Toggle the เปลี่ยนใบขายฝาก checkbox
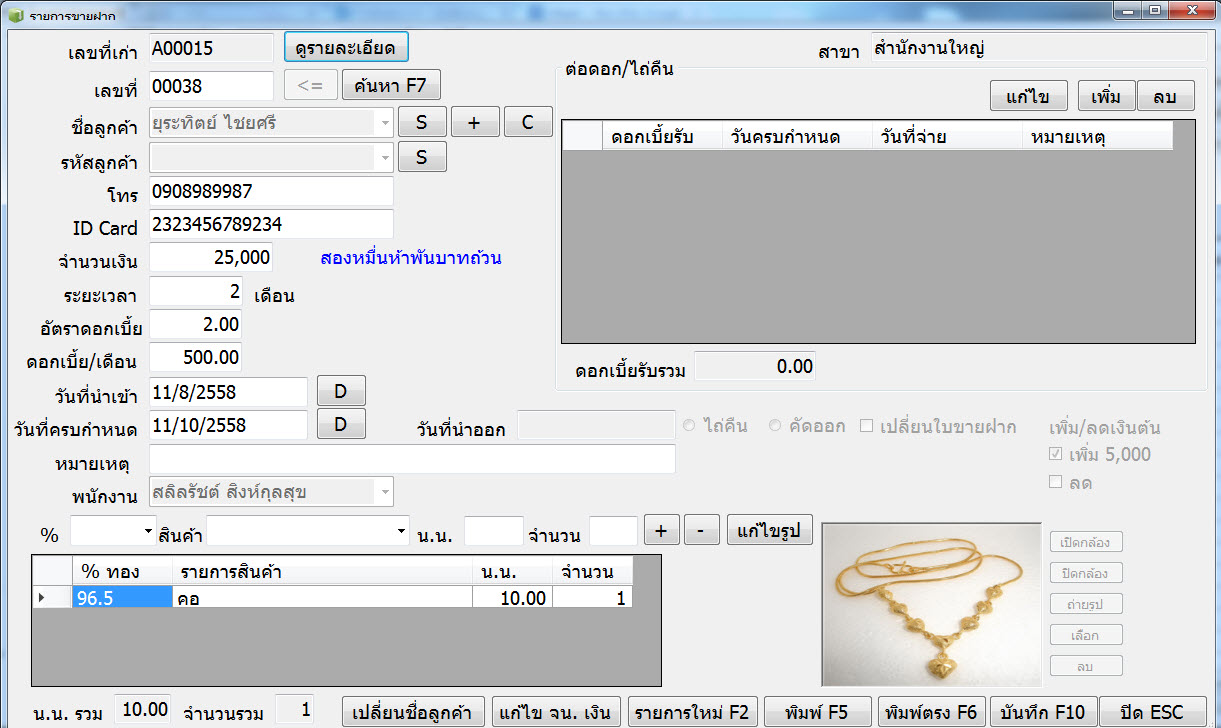Screen dimensions: 1221x728 866,426
